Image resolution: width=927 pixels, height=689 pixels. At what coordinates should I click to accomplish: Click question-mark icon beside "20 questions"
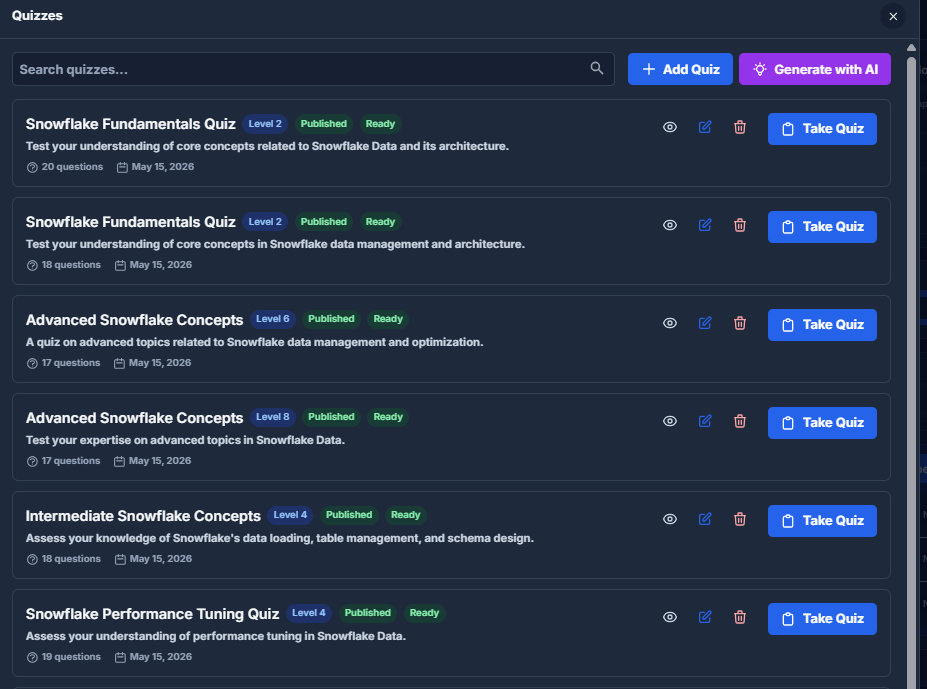click(33, 167)
